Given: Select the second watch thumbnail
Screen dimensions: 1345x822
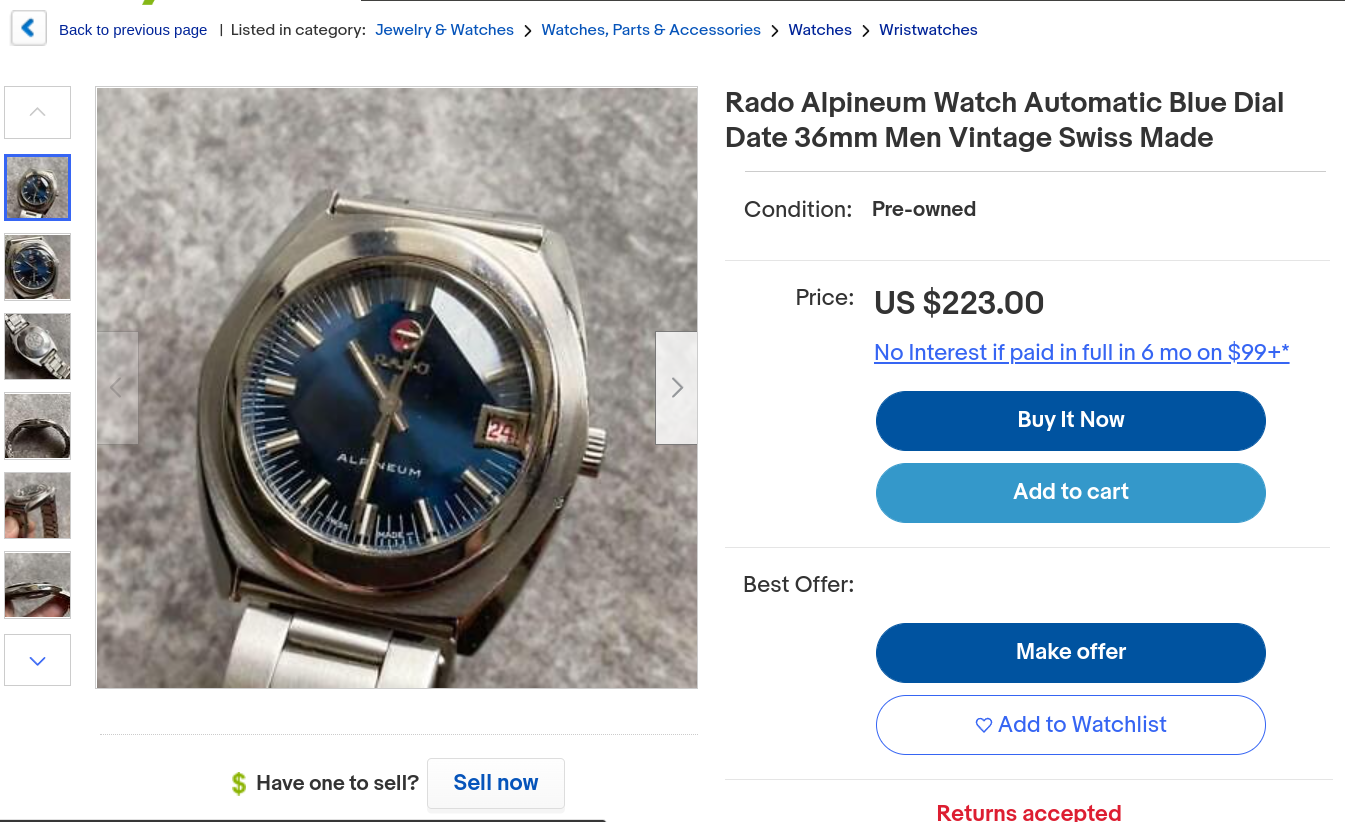Looking at the screenshot, I should pyautogui.click(x=38, y=267).
